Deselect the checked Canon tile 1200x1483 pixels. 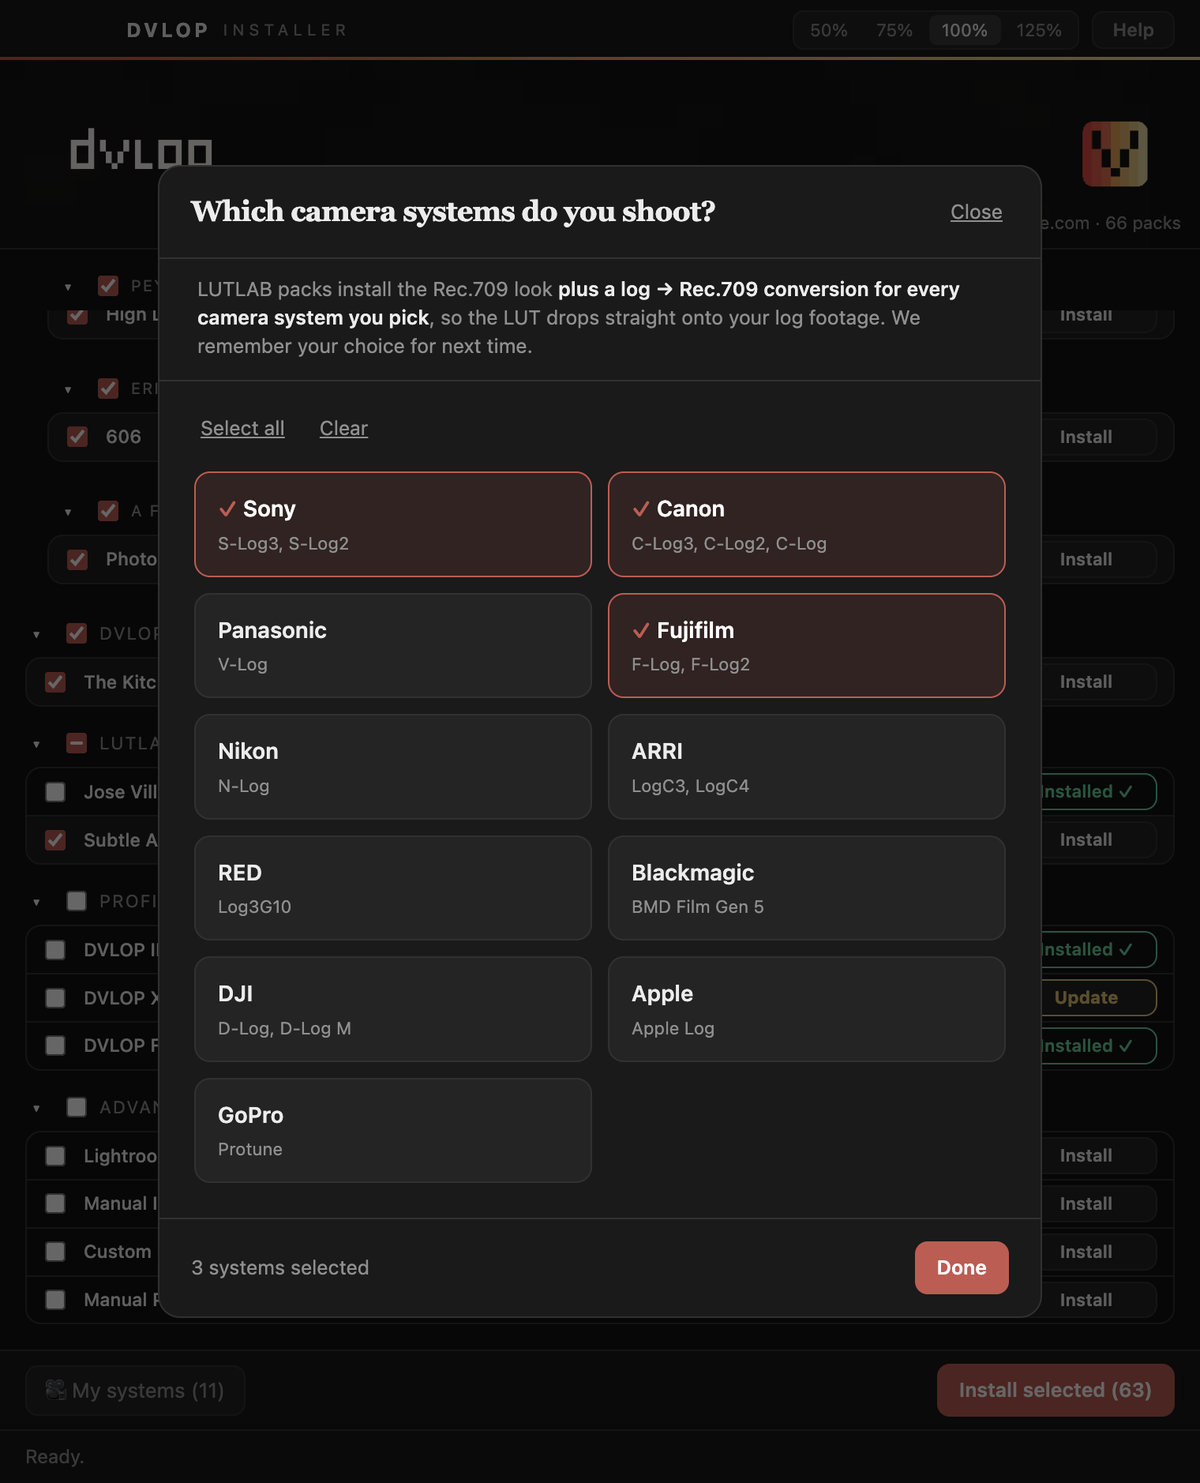(806, 524)
